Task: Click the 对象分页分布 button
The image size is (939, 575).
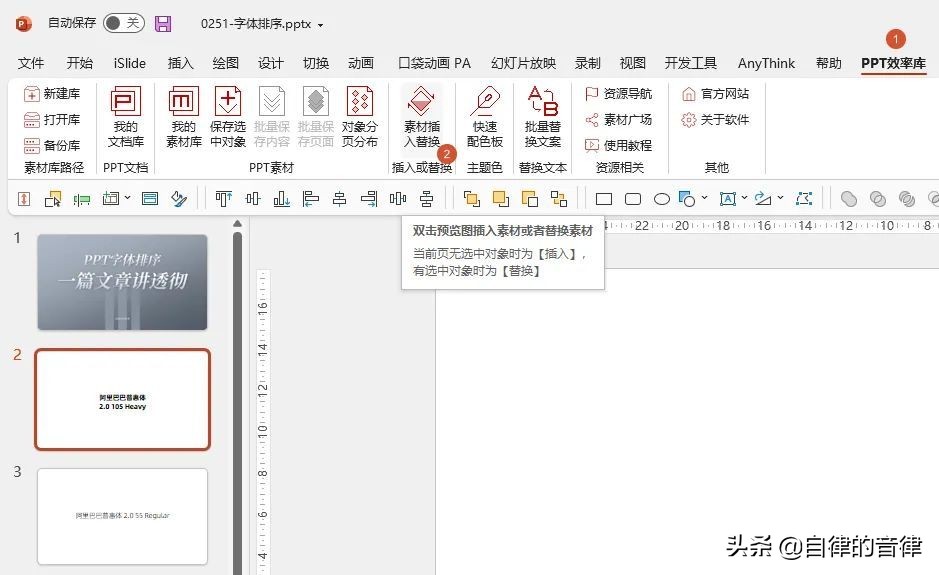Action: click(x=360, y=117)
